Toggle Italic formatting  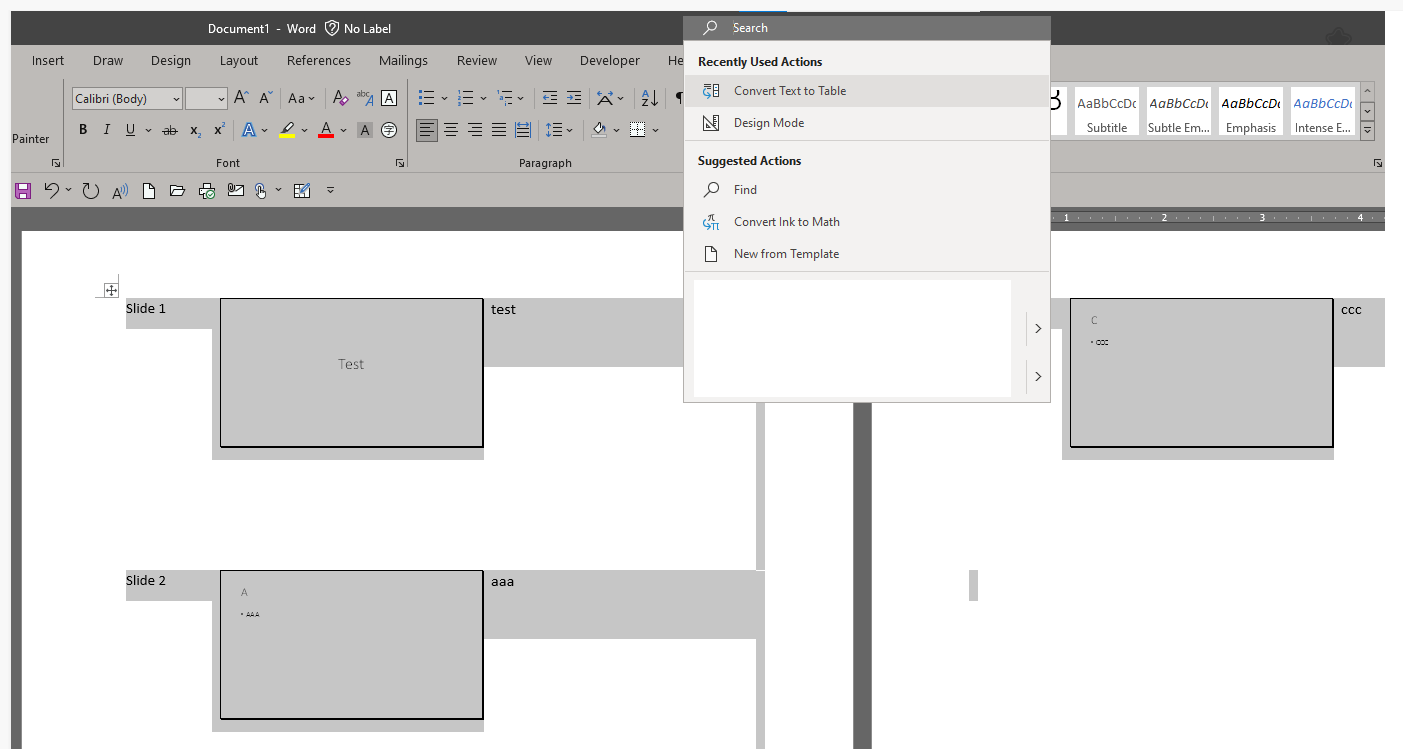tap(106, 130)
